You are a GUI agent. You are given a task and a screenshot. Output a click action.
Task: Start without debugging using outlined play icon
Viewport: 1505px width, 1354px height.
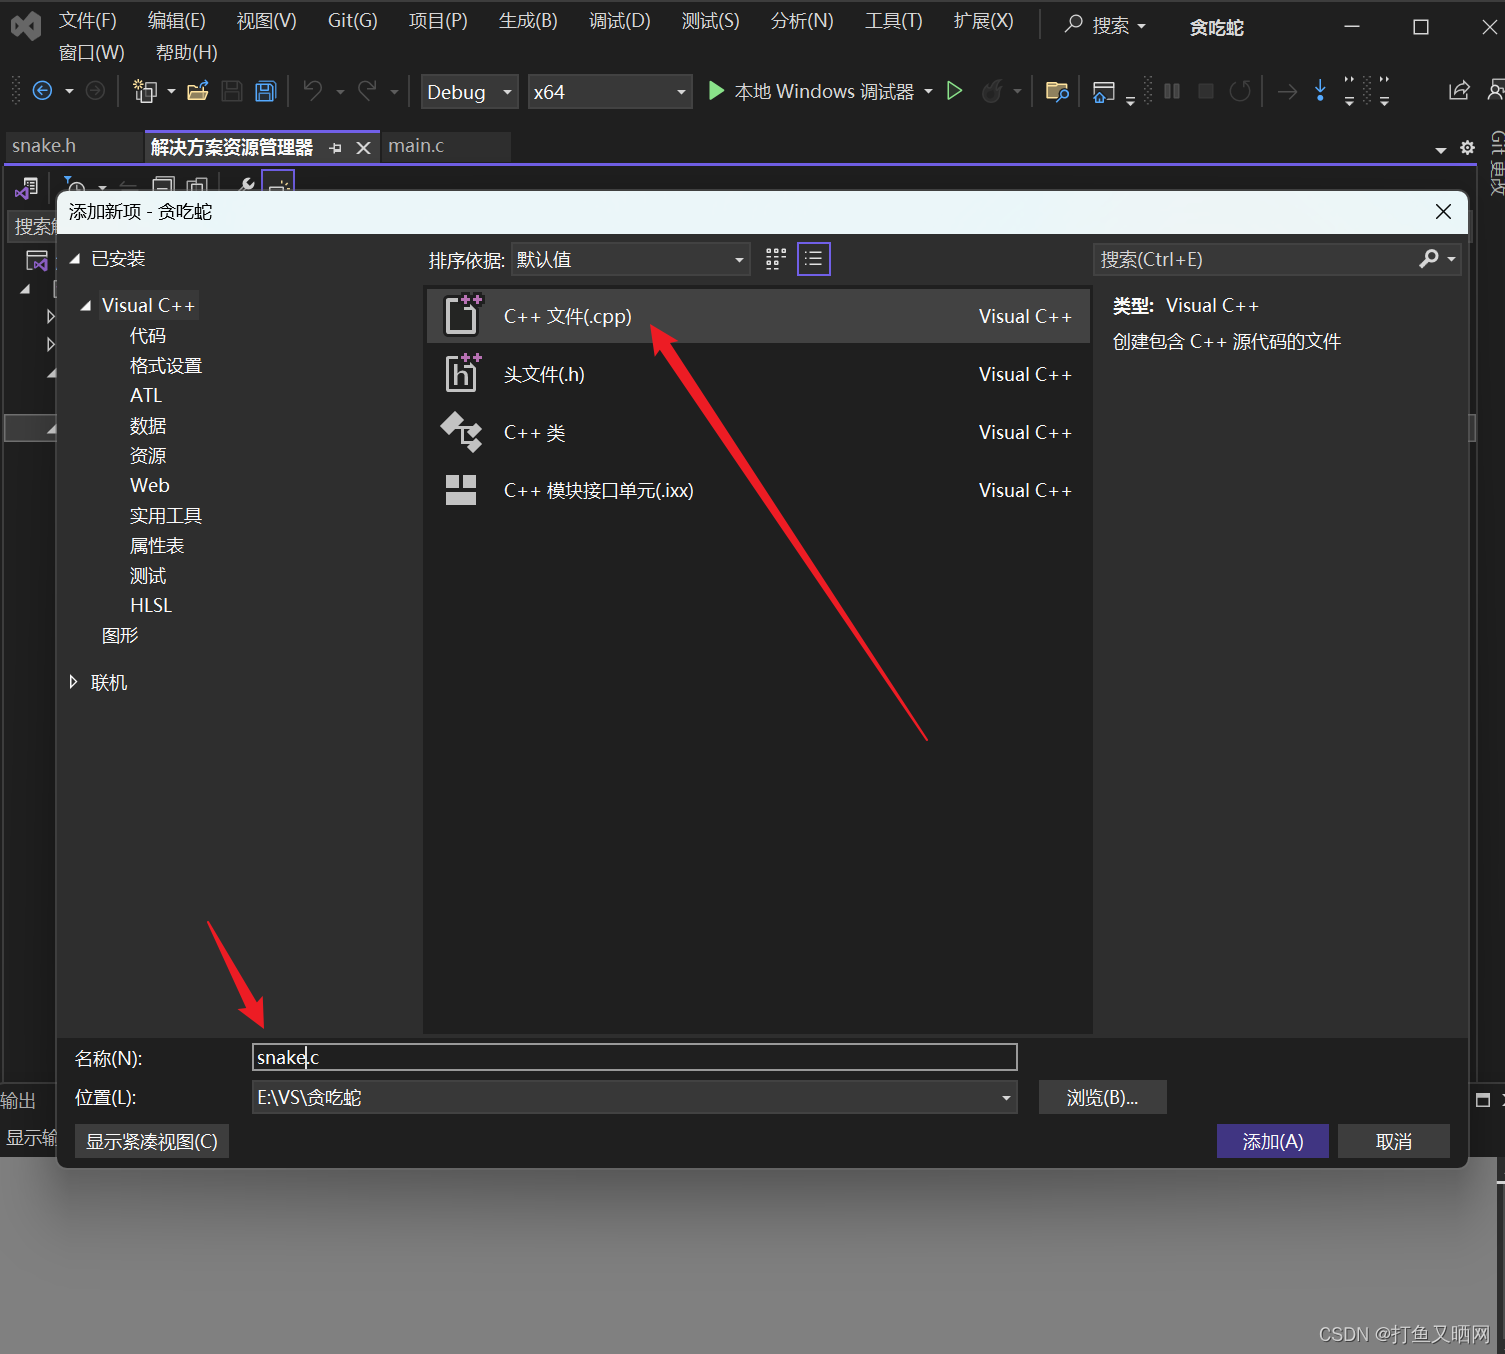coord(954,91)
